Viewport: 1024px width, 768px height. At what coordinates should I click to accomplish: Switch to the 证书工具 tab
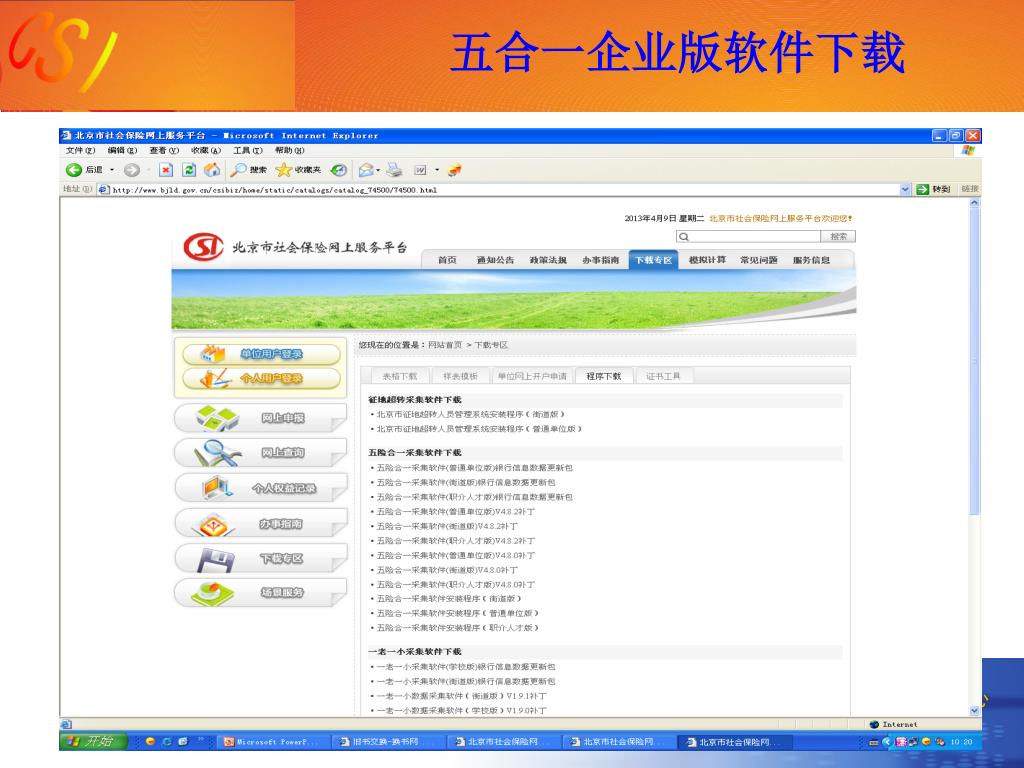pyautogui.click(x=663, y=376)
